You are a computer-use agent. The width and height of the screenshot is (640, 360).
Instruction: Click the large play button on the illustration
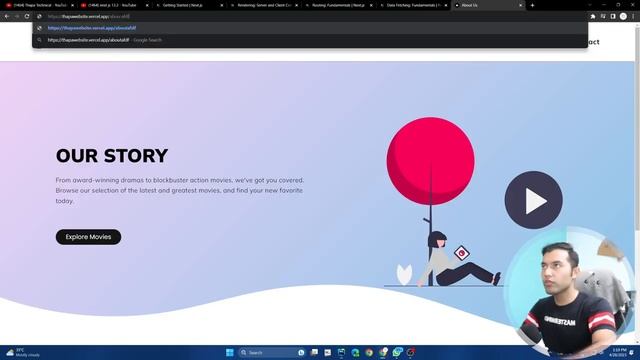point(533,200)
